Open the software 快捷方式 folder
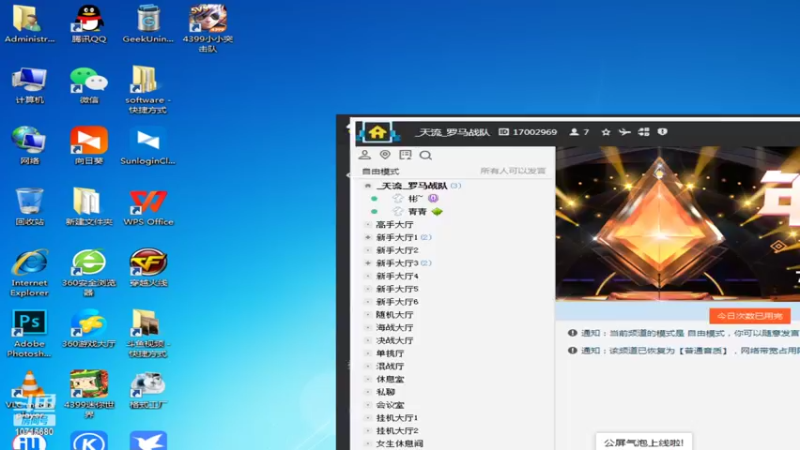 point(148,90)
